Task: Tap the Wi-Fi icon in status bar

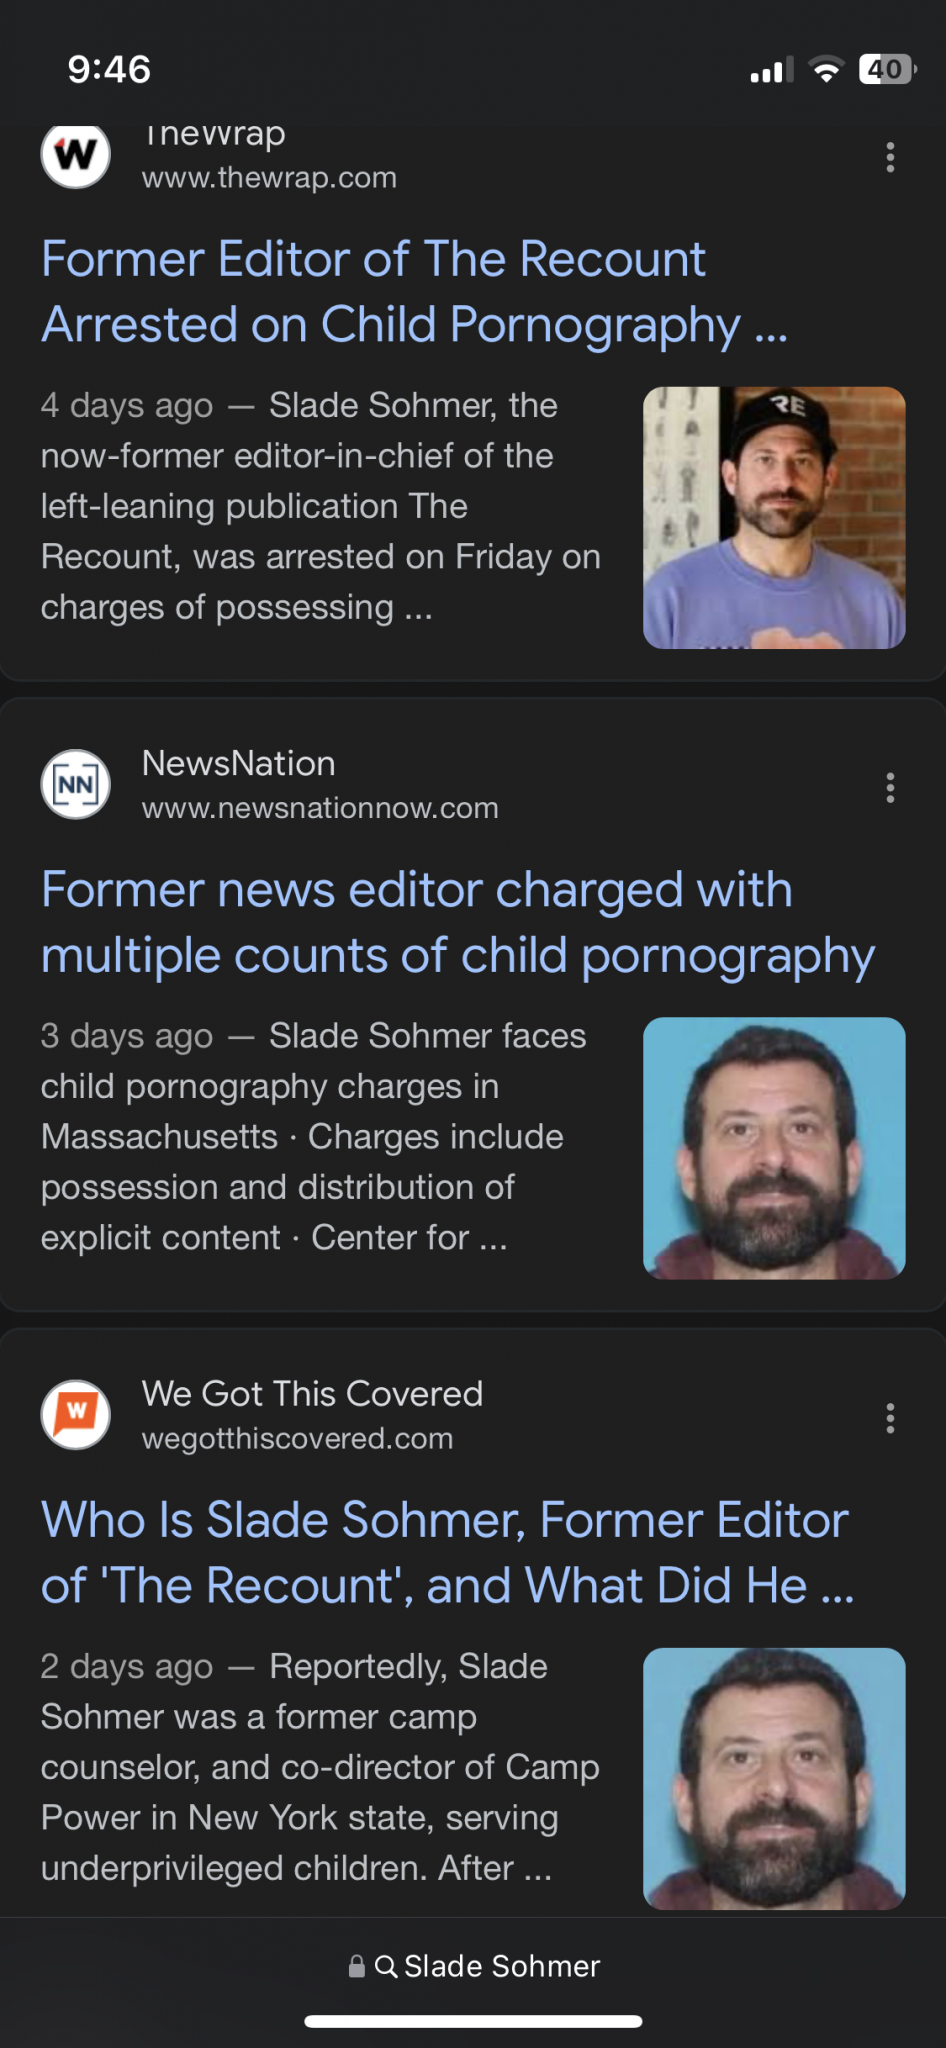Action: [826, 70]
